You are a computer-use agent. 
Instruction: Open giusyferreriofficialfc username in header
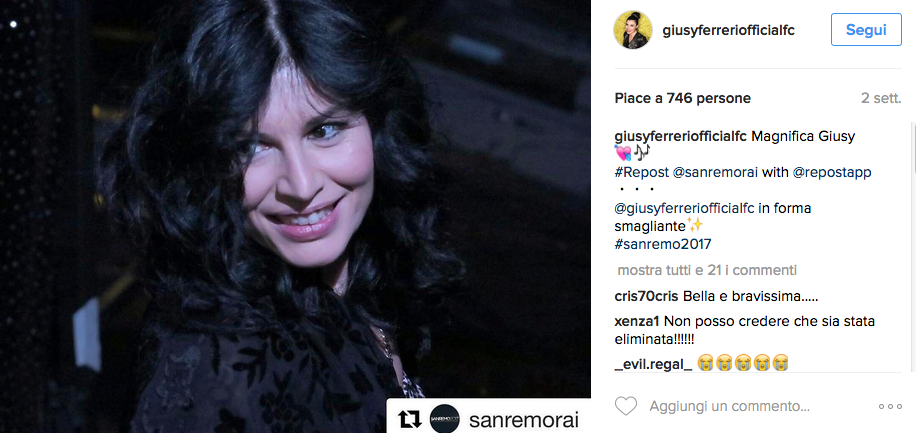[728, 30]
